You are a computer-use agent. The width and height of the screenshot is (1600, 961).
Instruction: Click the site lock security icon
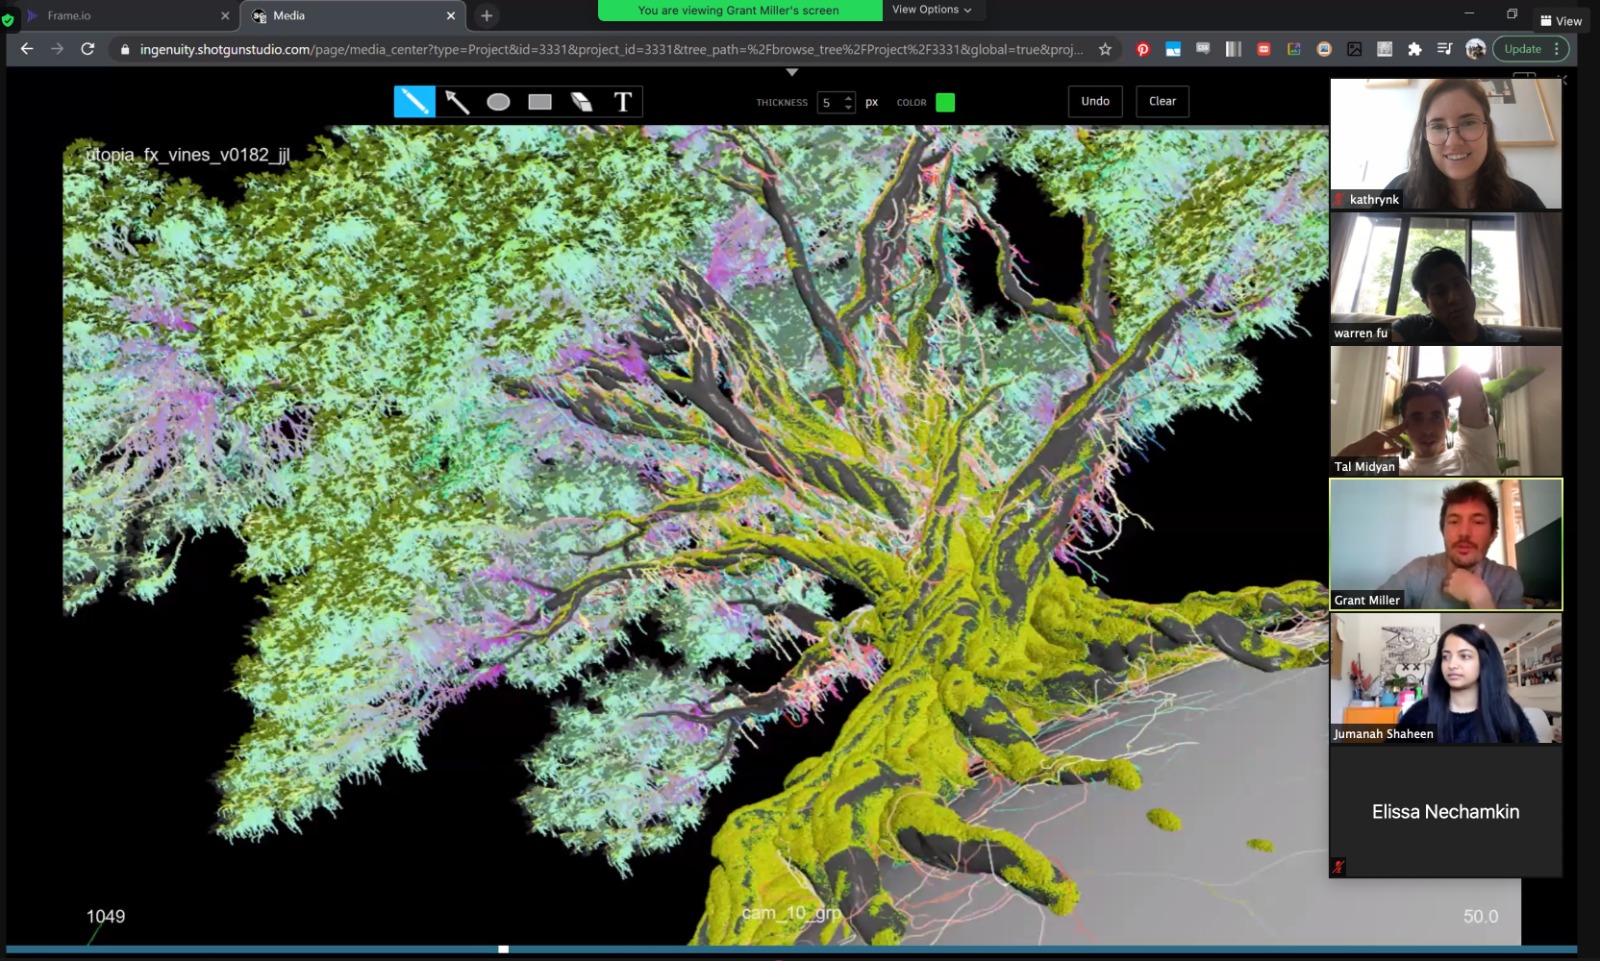pos(125,49)
